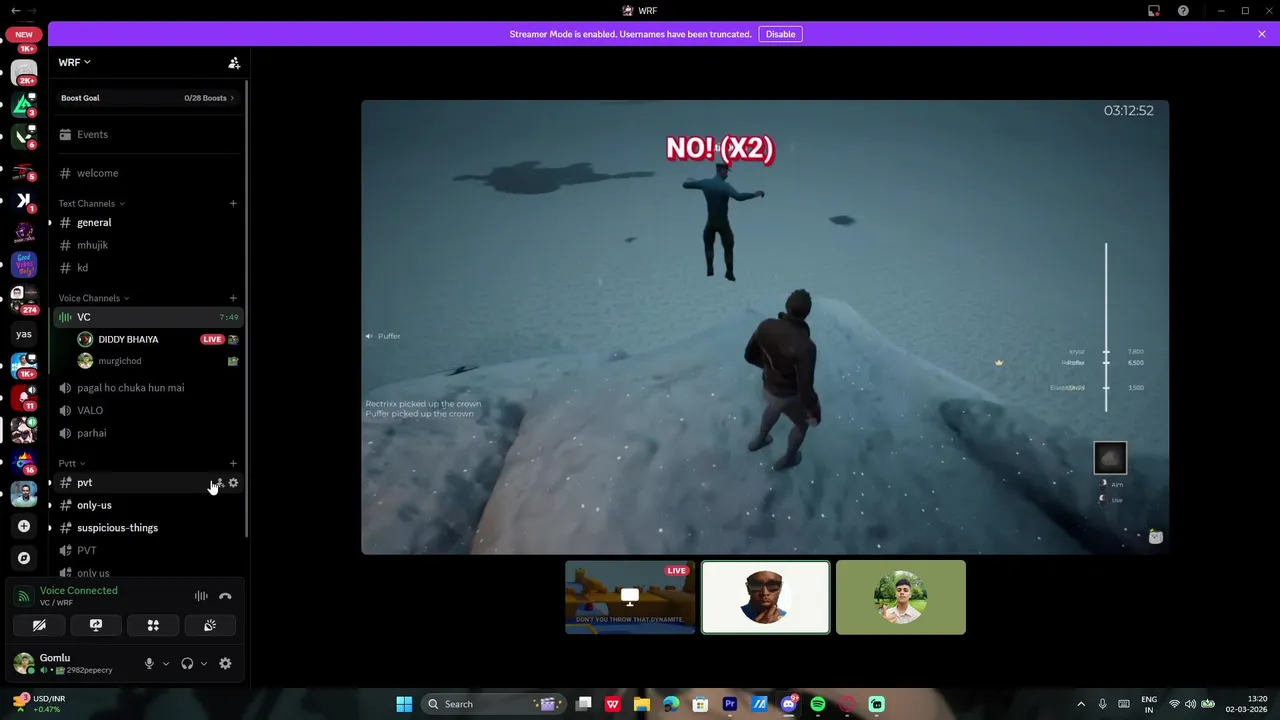Open the 'Good Vibes Only' server icon
The image size is (1280, 720).
(24, 264)
